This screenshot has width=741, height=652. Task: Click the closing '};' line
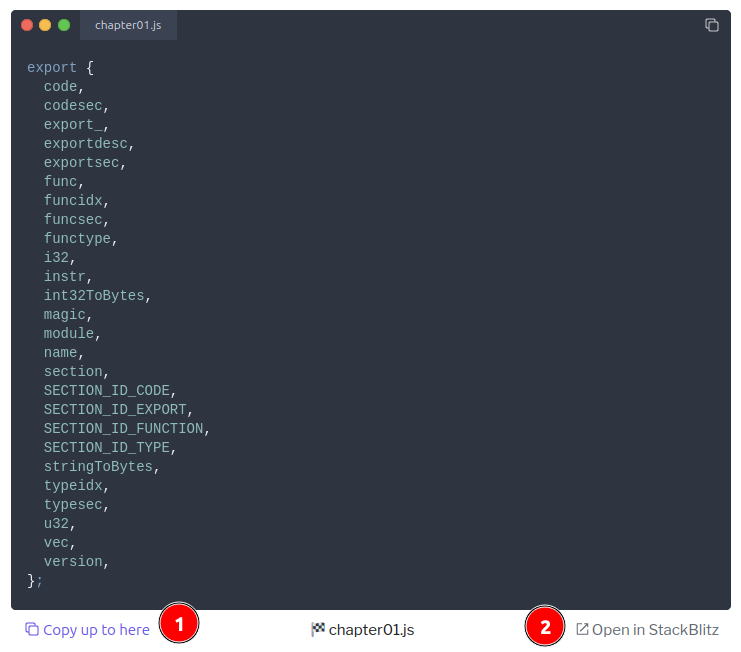click(x=35, y=581)
